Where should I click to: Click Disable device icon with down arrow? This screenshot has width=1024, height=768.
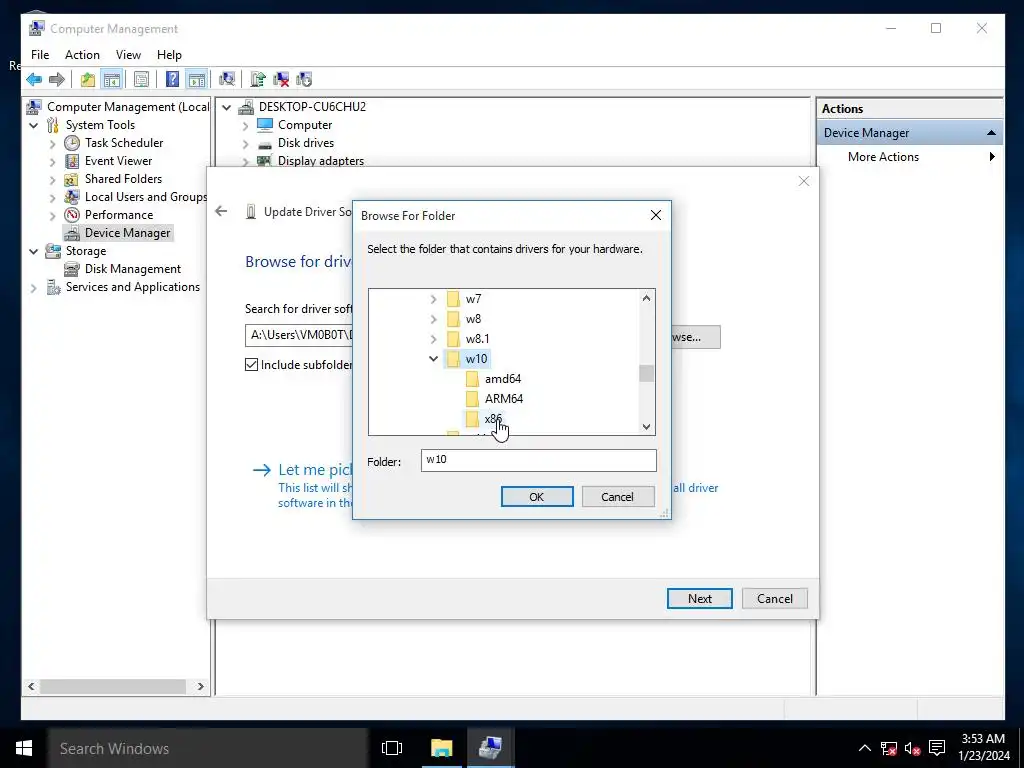pyautogui.click(x=304, y=80)
